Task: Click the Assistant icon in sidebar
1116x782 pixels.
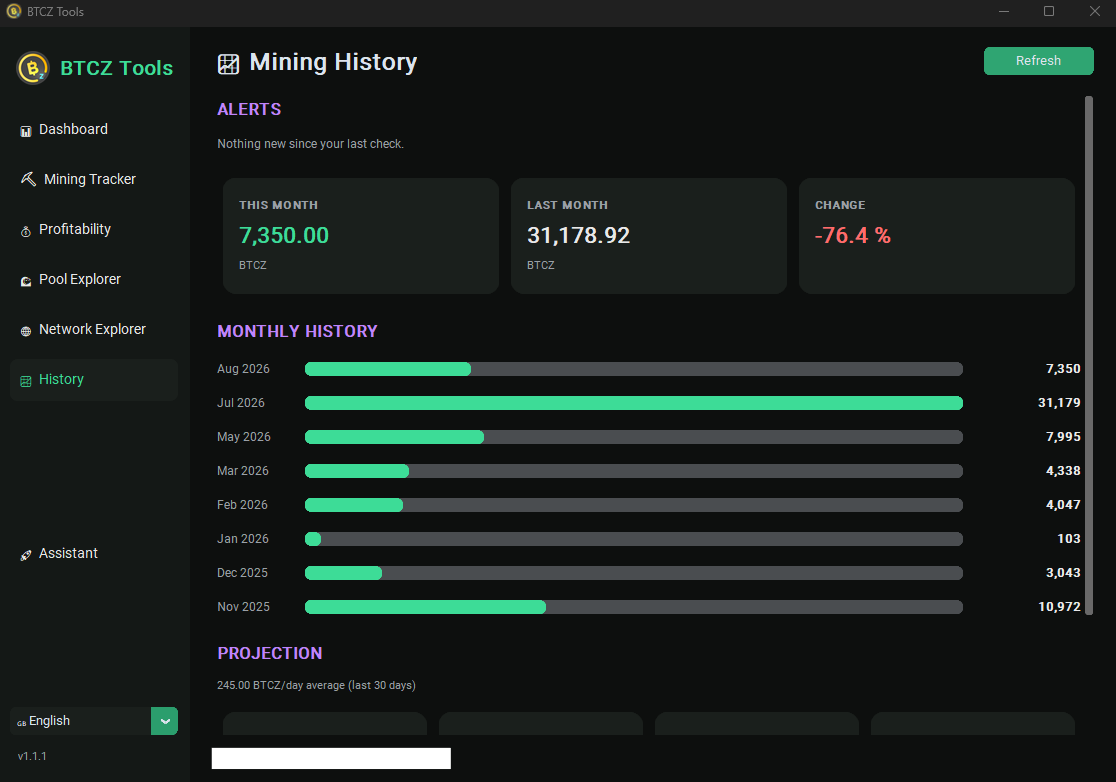Action: (26, 555)
